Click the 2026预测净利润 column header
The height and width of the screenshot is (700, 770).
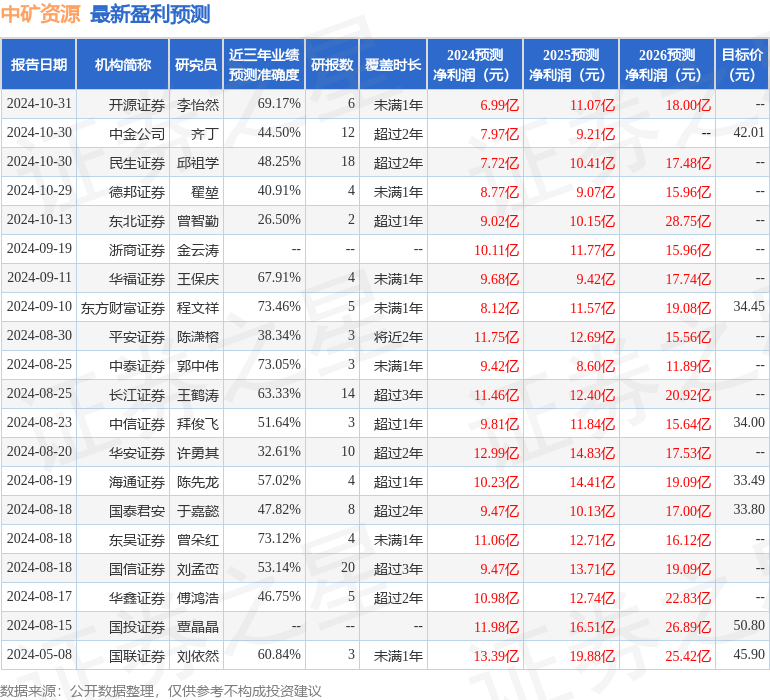(667, 64)
